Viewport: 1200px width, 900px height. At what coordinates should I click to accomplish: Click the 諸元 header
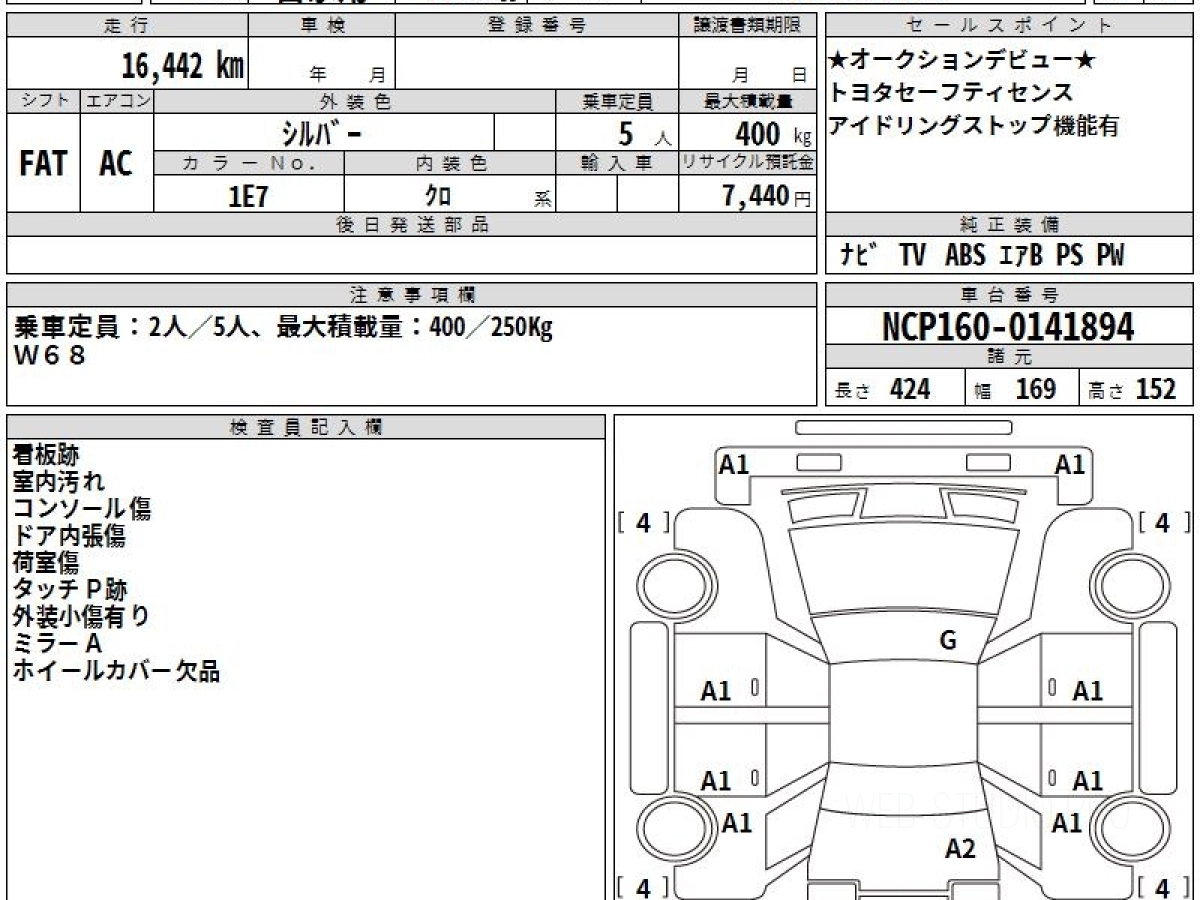tap(1010, 357)
